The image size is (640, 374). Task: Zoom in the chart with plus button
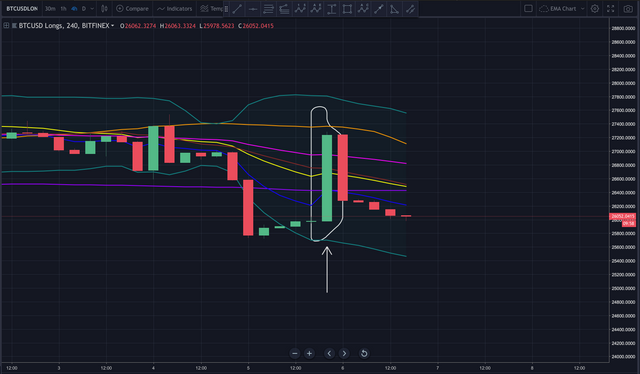[309, 353]
